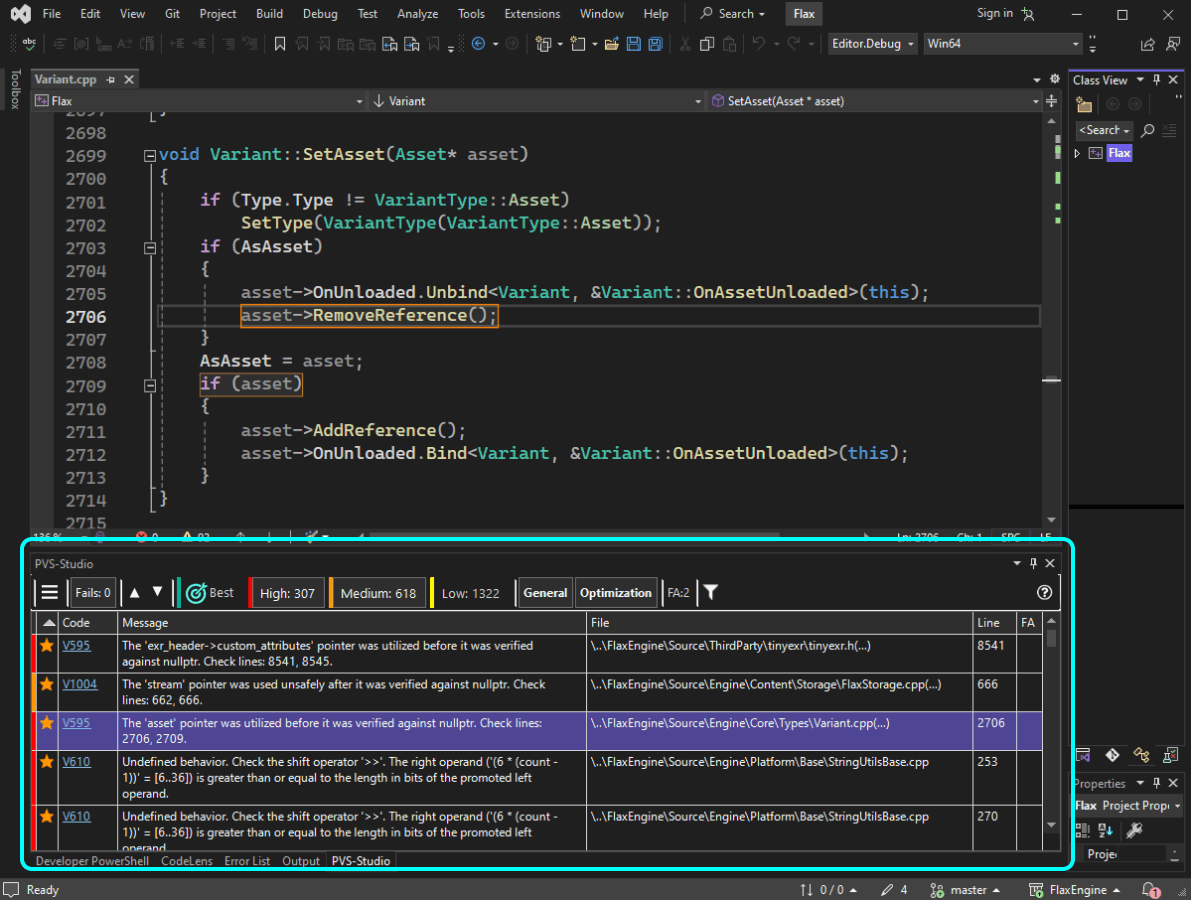Open the Win64 platform dropdown

(x=1075, y=43)
